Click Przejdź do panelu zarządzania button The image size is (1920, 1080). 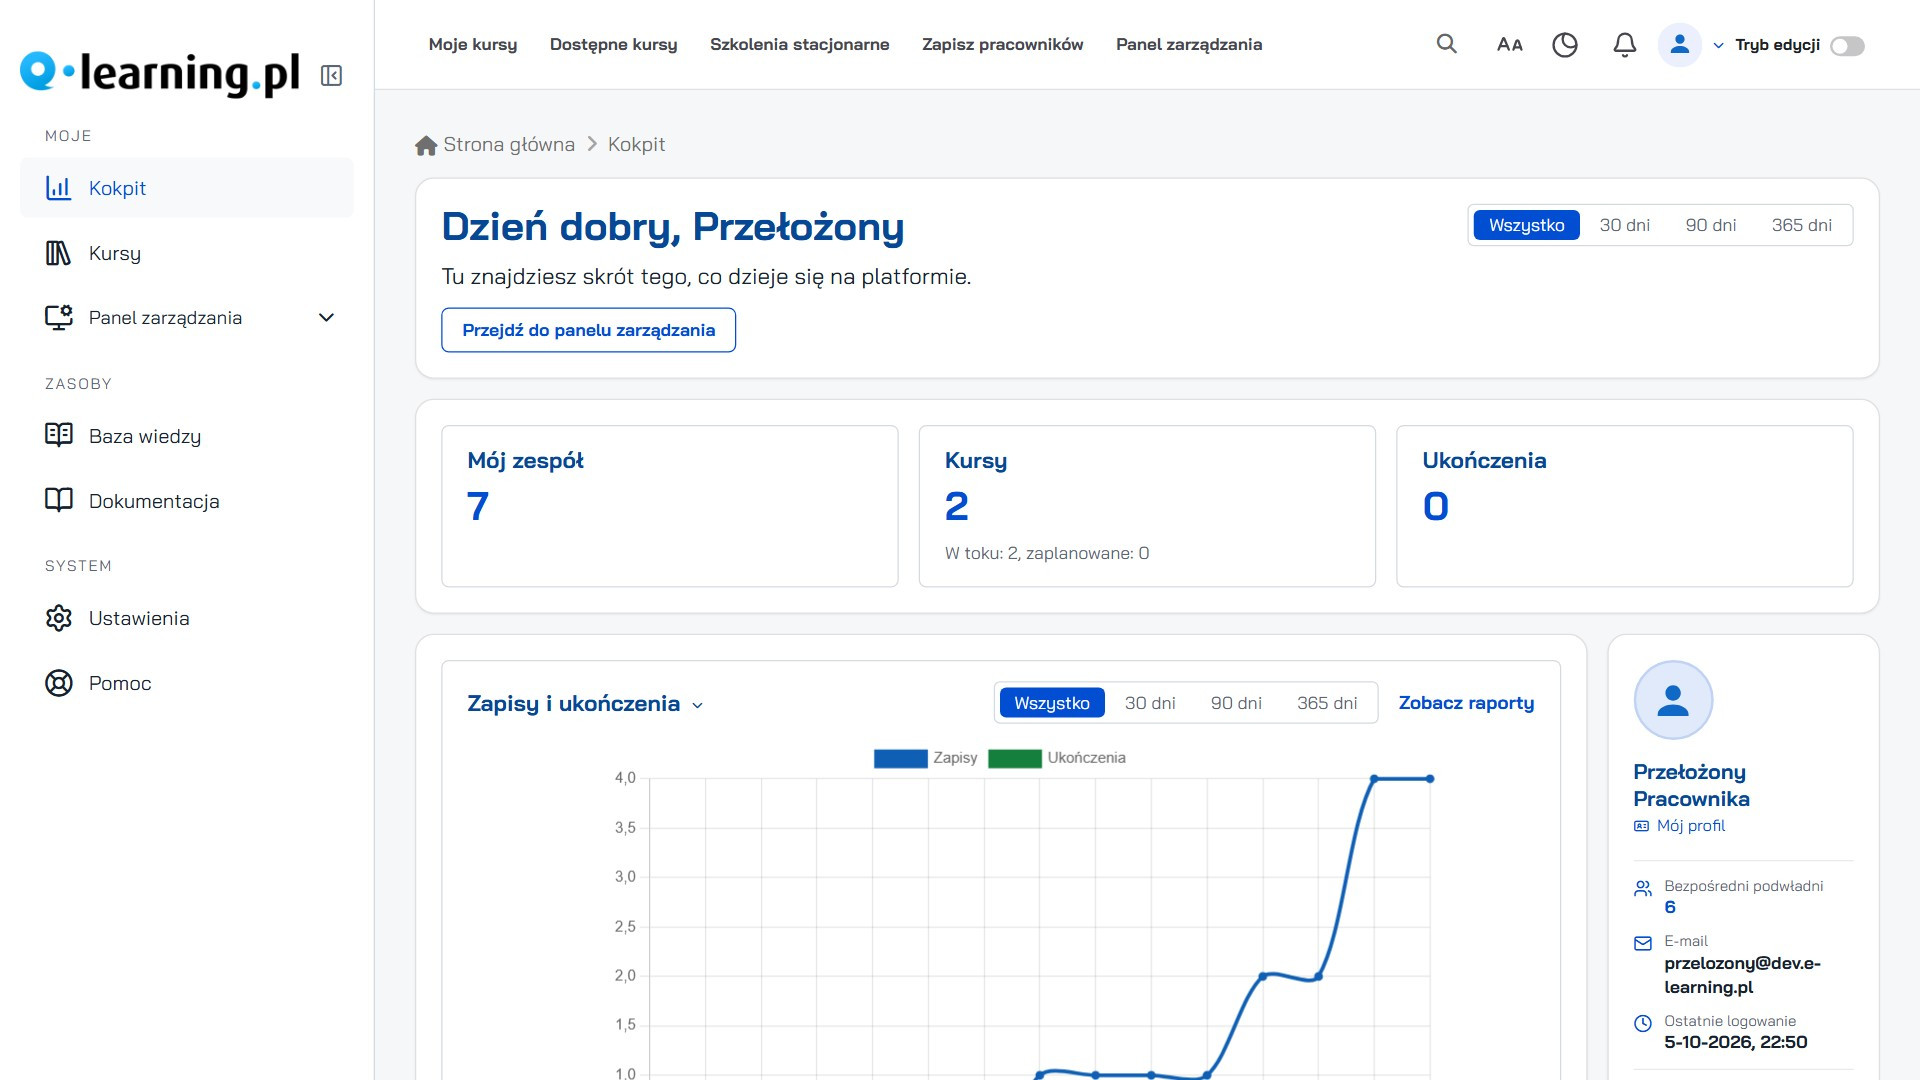588,330
